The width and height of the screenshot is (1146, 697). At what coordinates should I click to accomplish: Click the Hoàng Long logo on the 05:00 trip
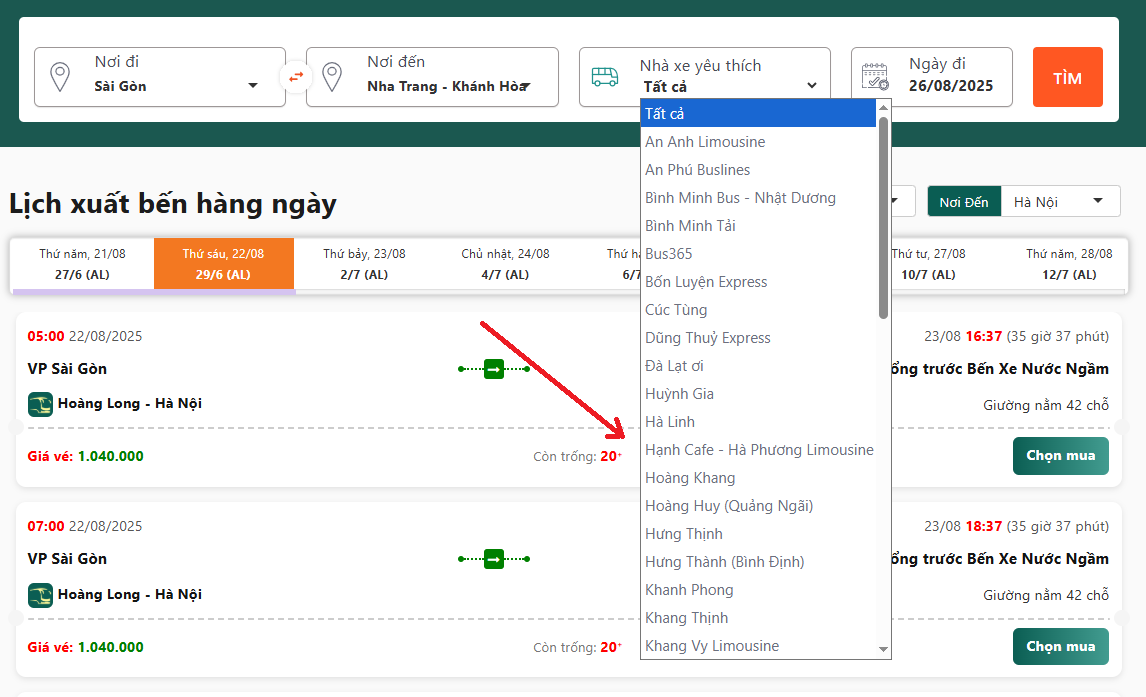(40, 404)
